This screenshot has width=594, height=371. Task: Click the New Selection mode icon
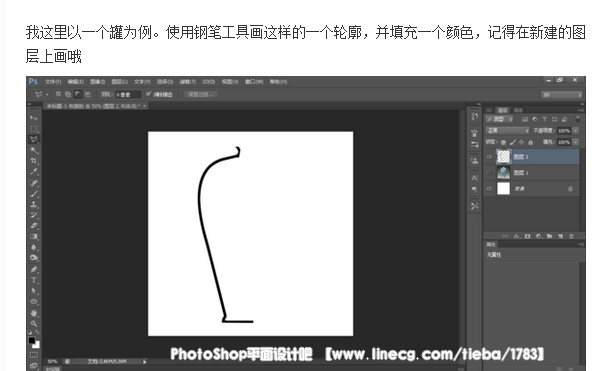coord(58,94)
